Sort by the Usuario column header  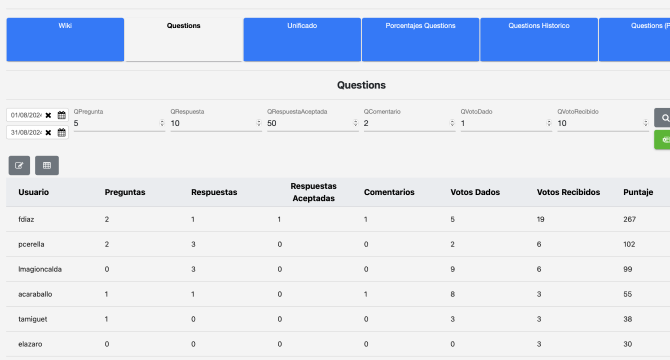[33, 192]
